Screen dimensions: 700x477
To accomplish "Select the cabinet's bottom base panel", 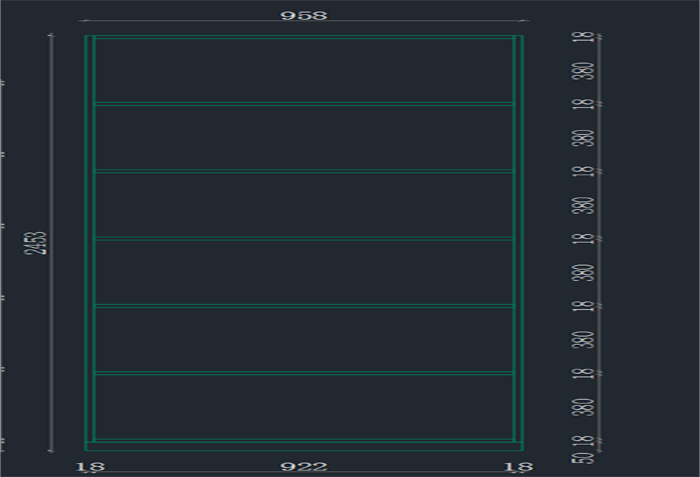I will tap(304, 446).
